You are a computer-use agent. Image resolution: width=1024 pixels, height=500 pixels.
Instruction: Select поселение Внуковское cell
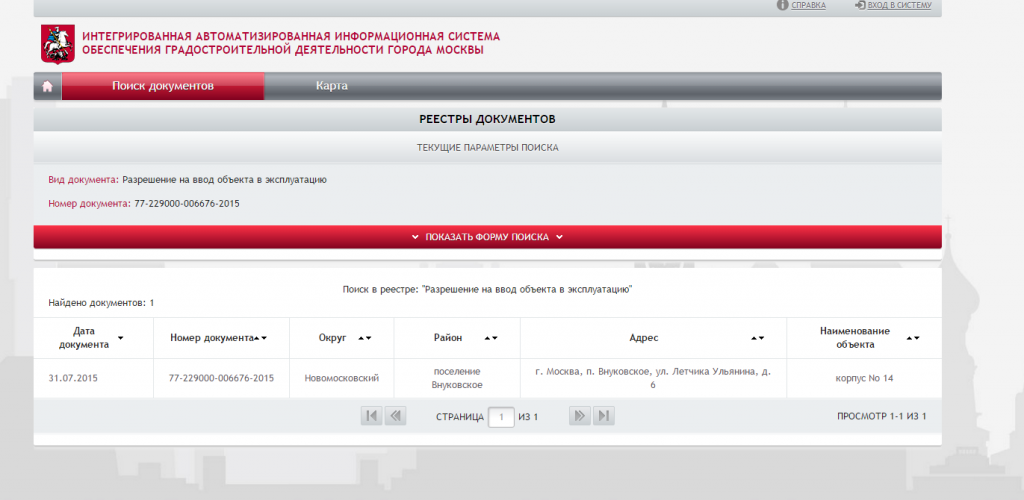(457, 378)
